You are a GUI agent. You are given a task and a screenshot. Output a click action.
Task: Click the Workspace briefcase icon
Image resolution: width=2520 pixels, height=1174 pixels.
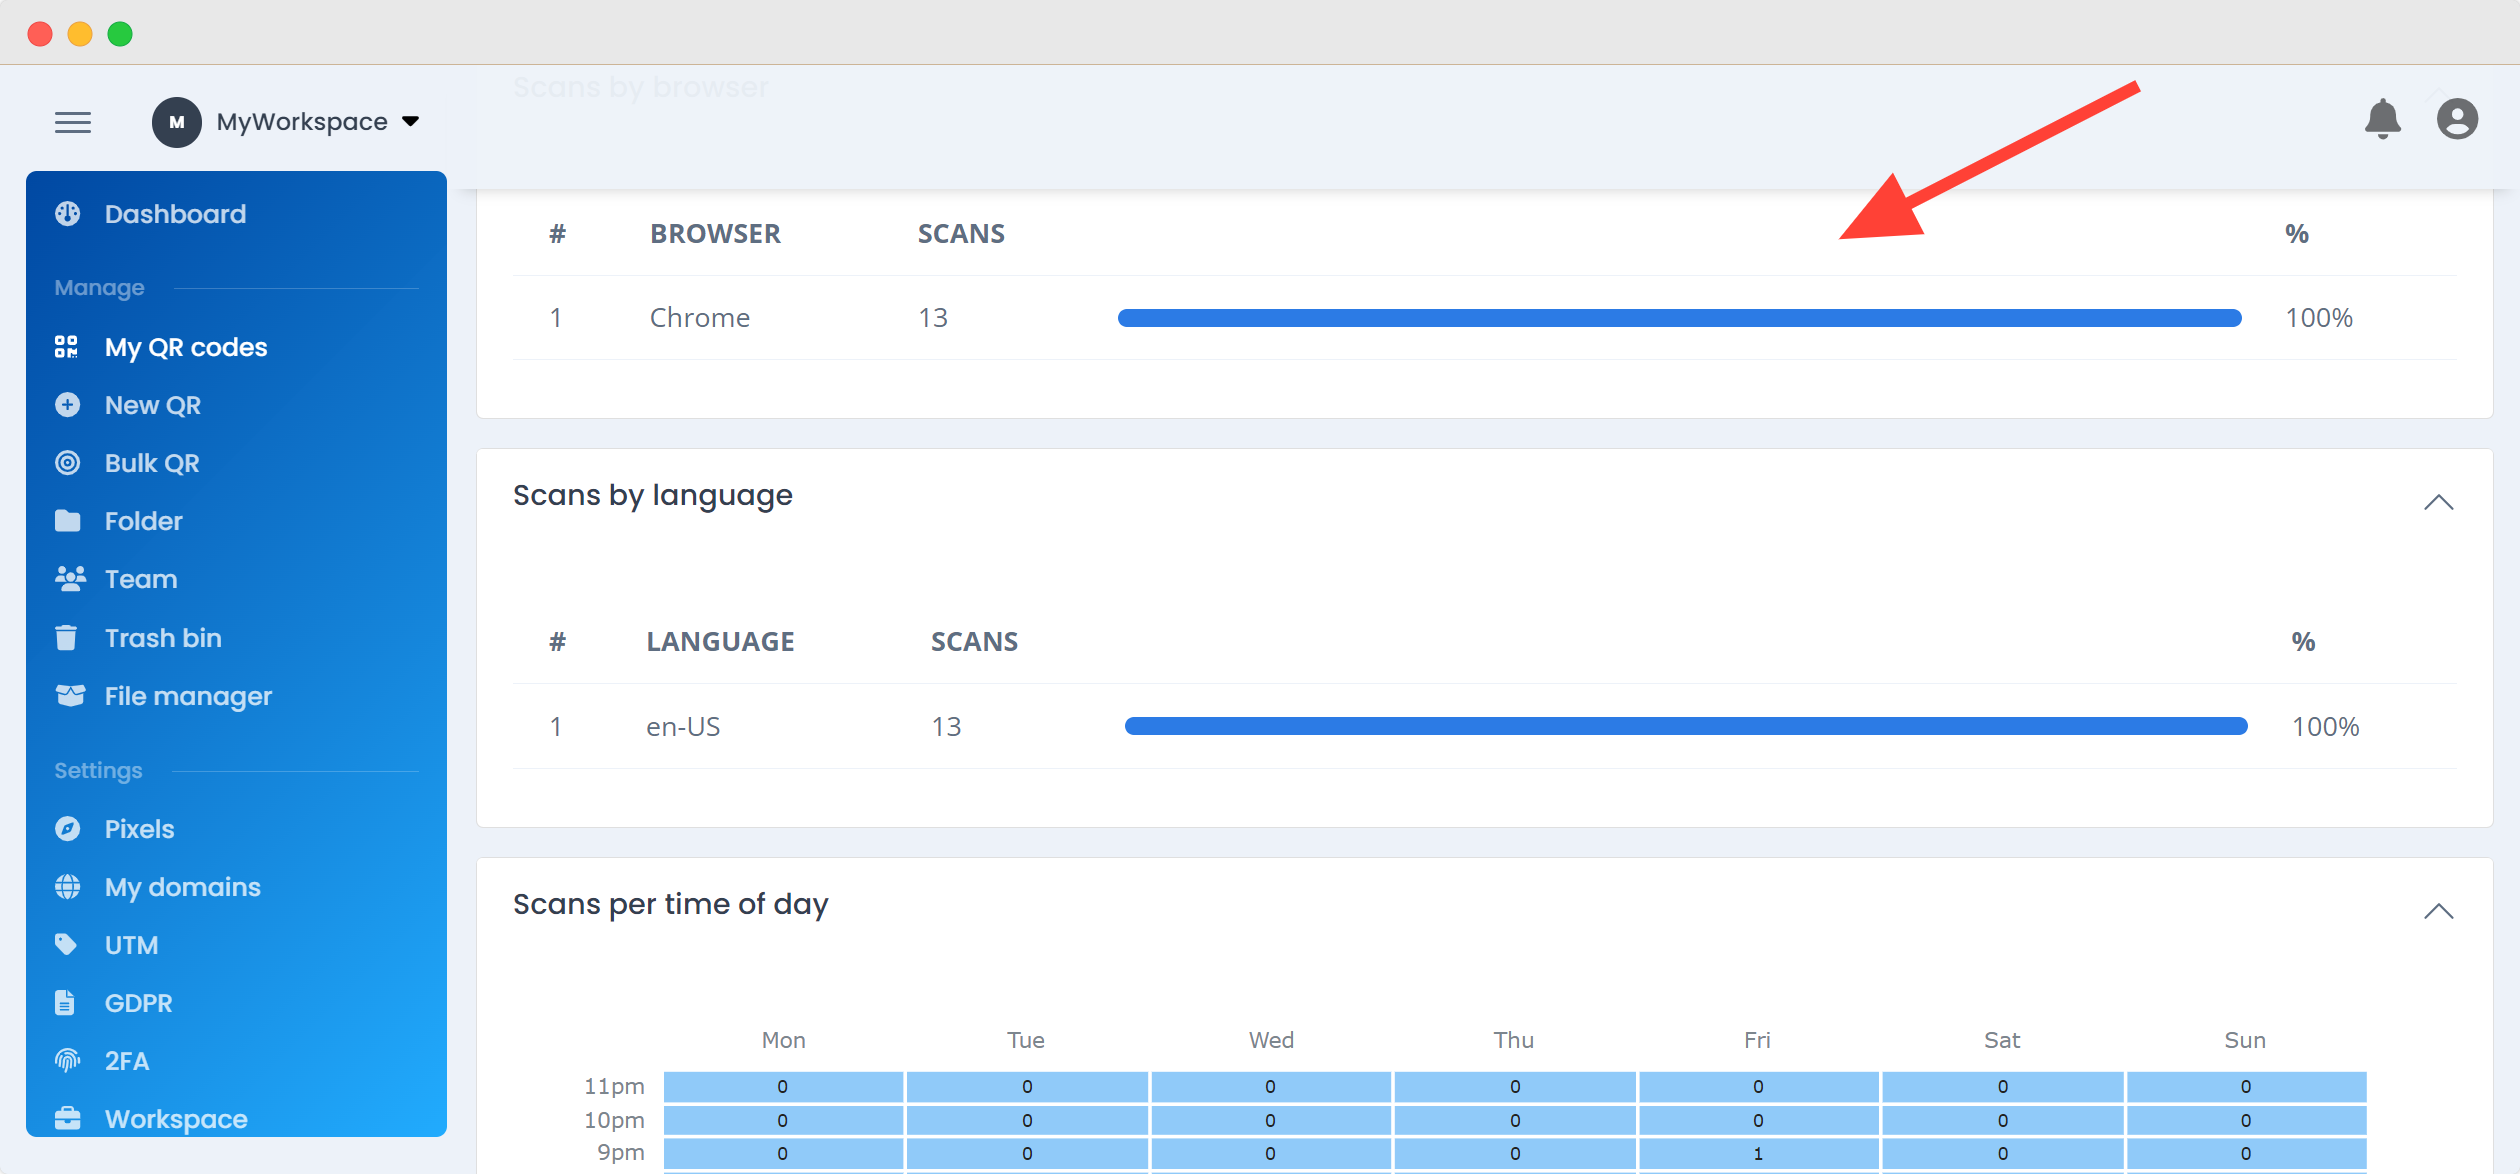(x=68, y=1118)
